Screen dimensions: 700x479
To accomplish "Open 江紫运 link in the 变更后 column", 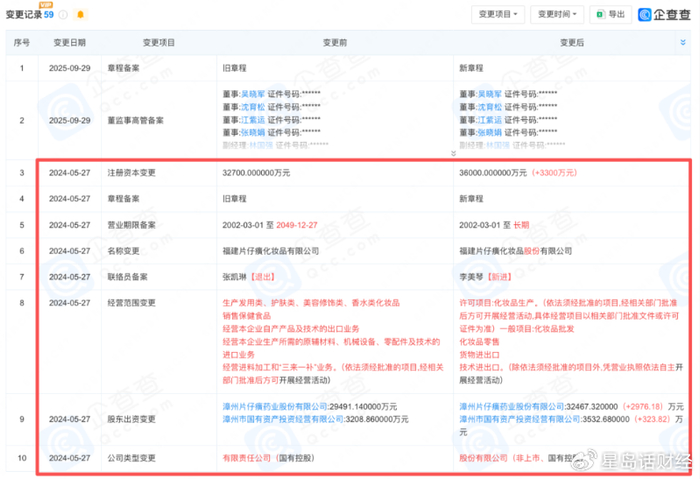I will tap(490, 120).
